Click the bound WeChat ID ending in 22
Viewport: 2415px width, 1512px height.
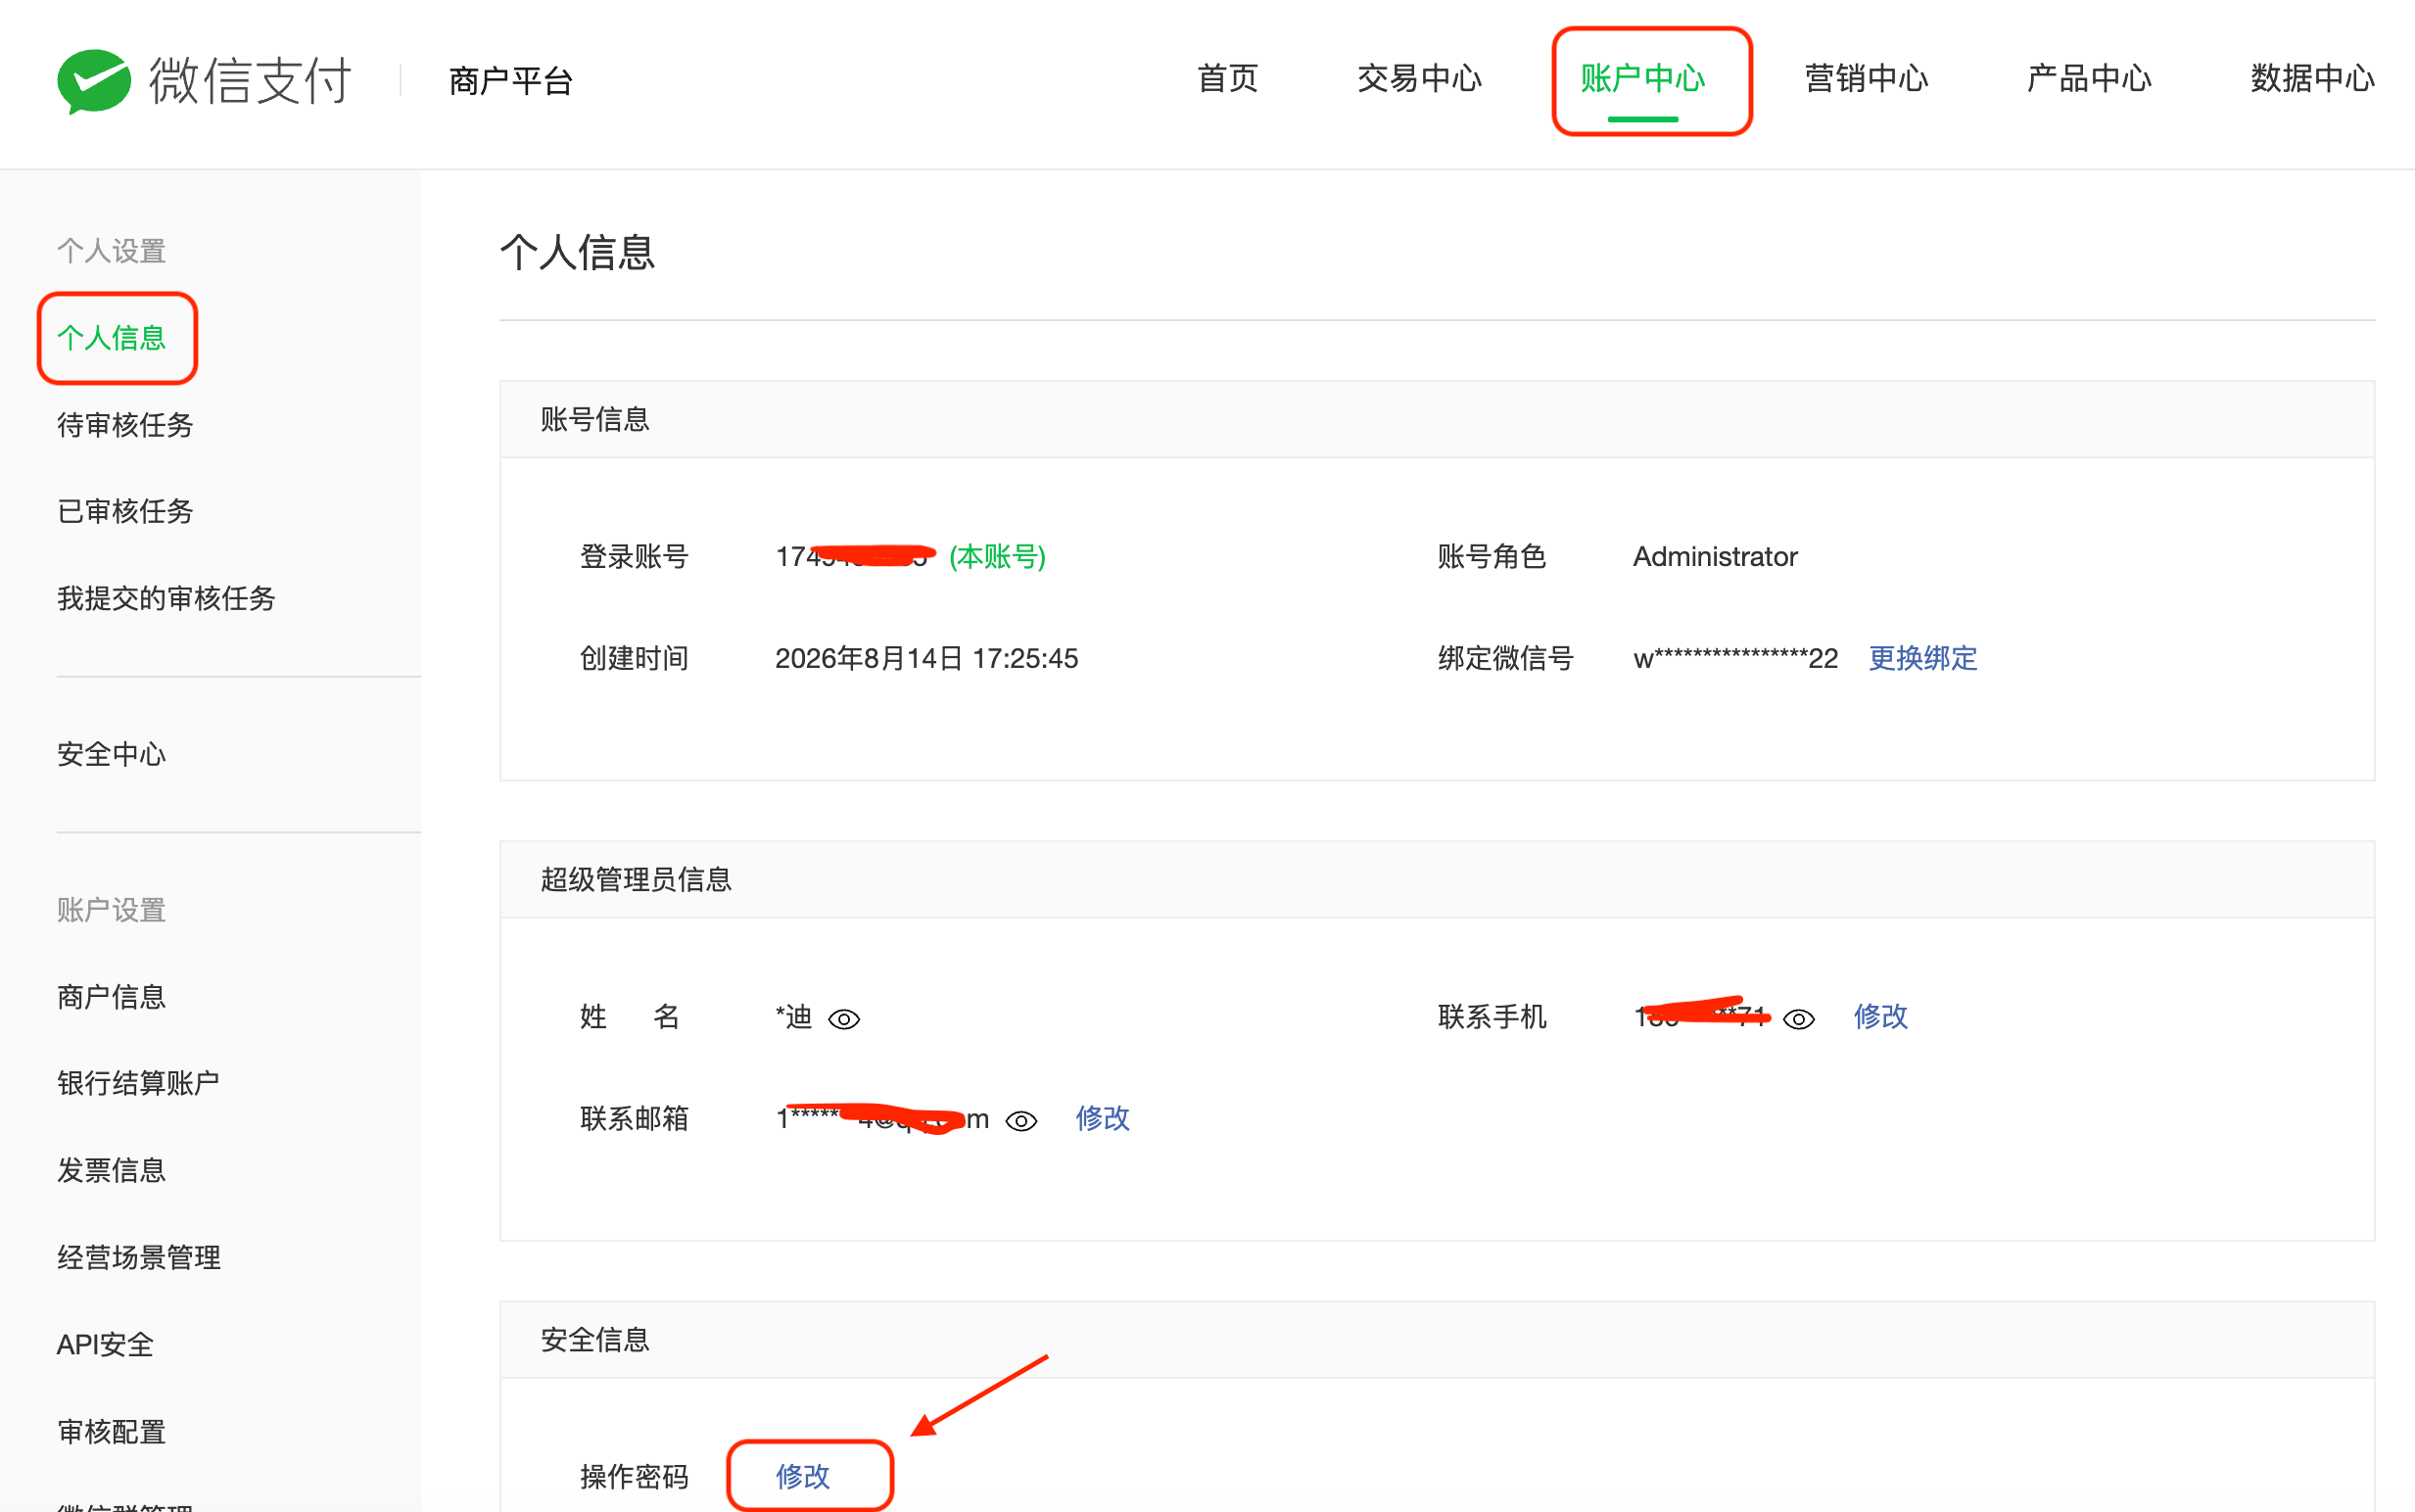tap(1735, 658)
